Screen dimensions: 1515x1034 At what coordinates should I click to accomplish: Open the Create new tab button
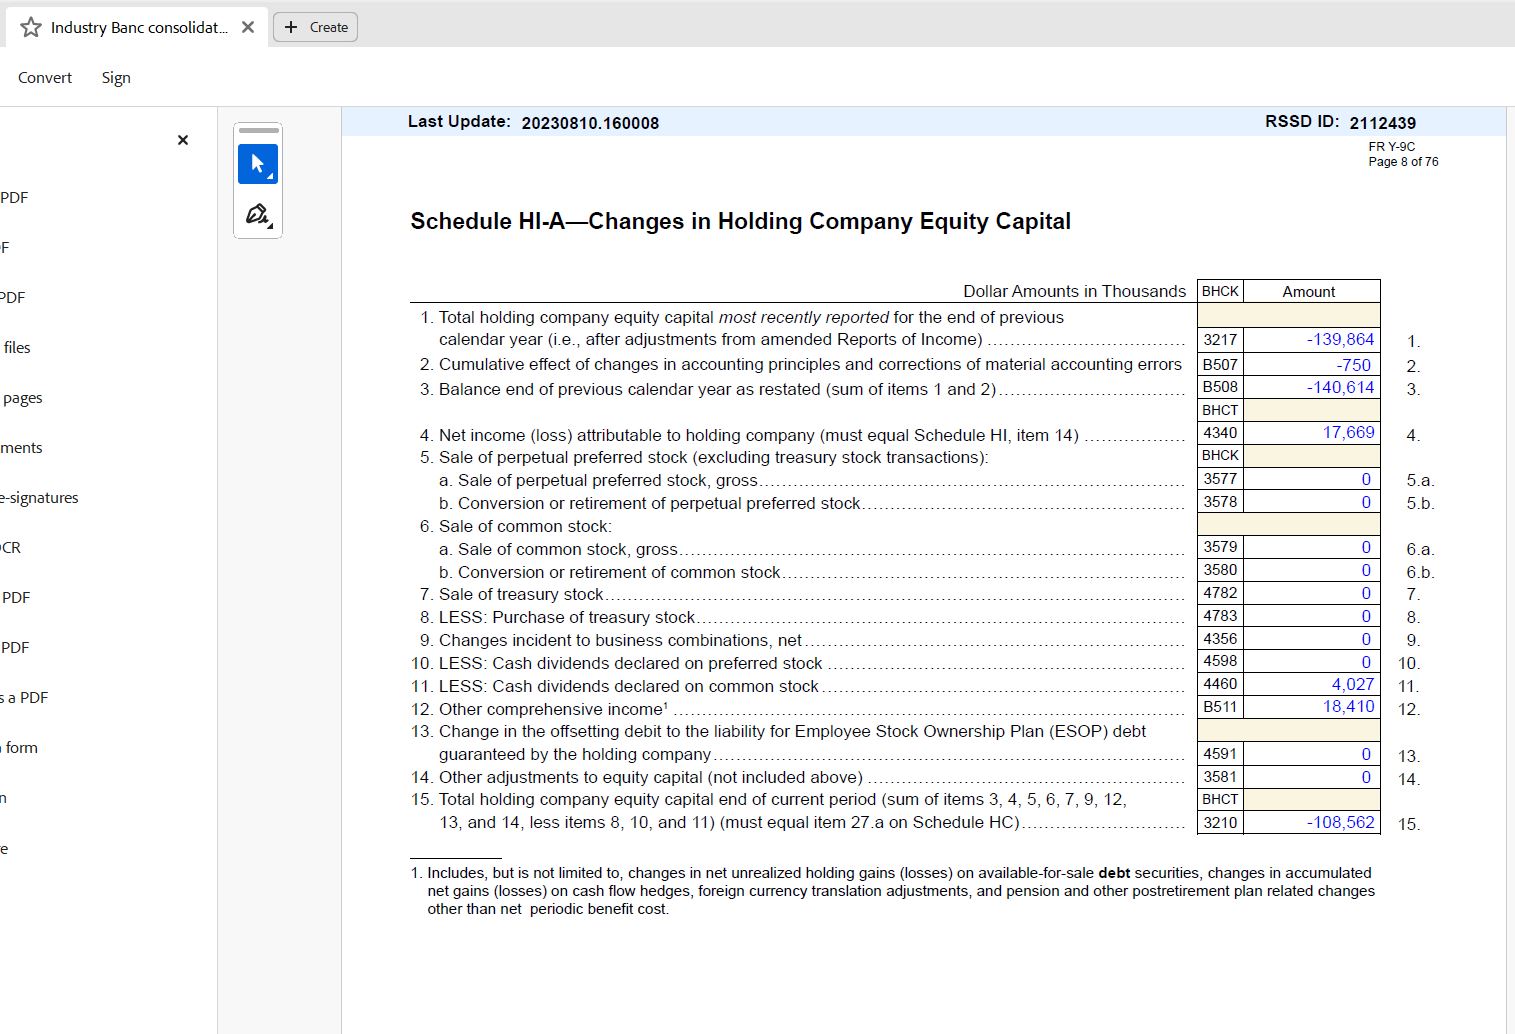point(316,27)
